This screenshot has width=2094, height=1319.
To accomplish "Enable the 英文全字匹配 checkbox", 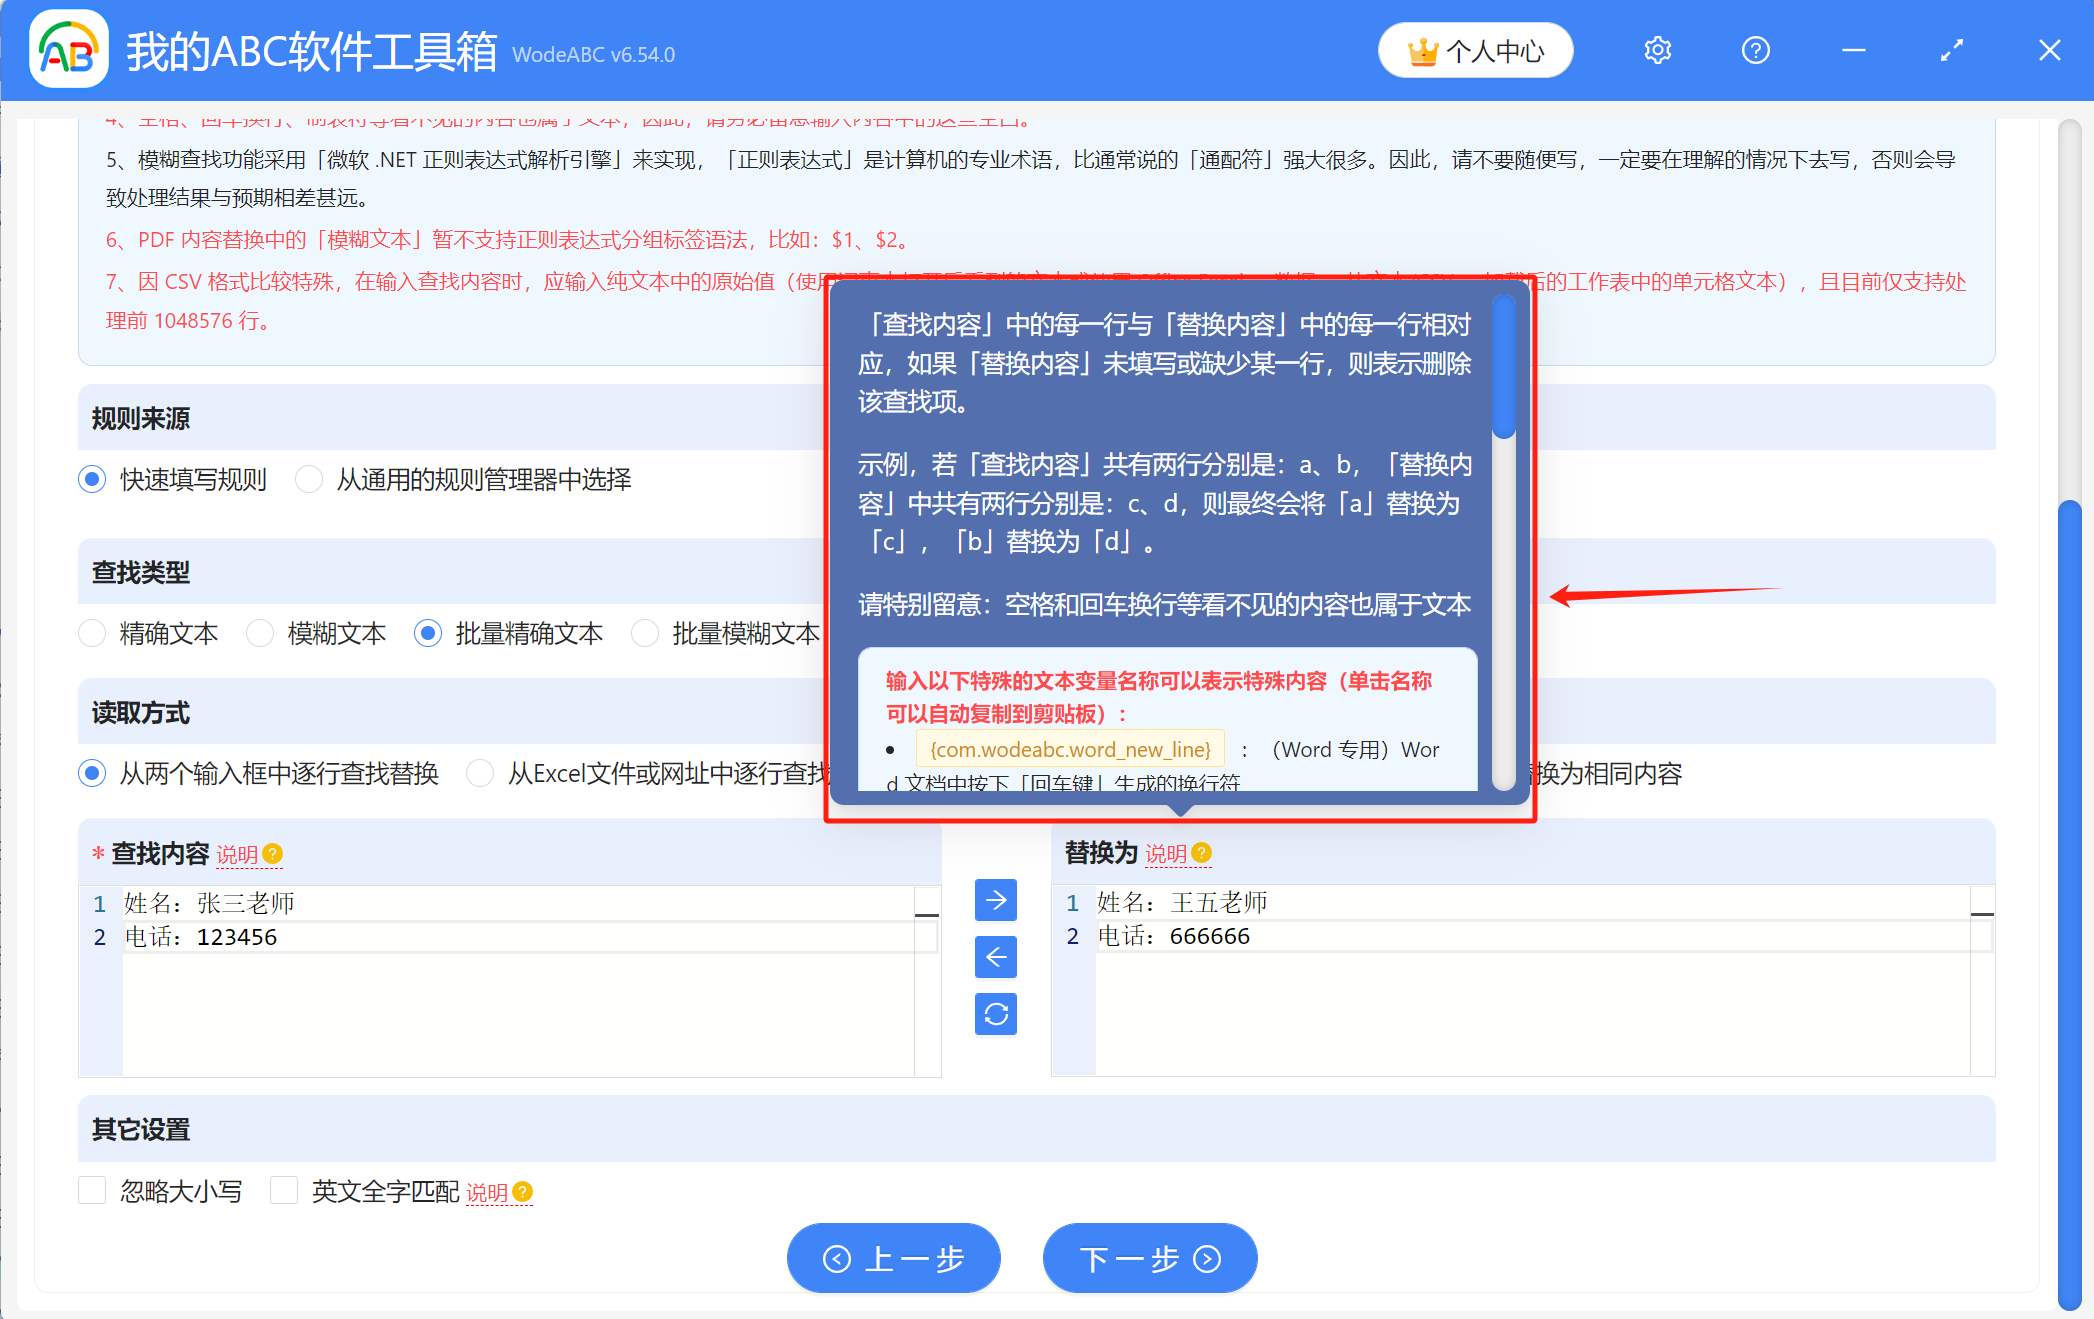I will [284, 1190].
